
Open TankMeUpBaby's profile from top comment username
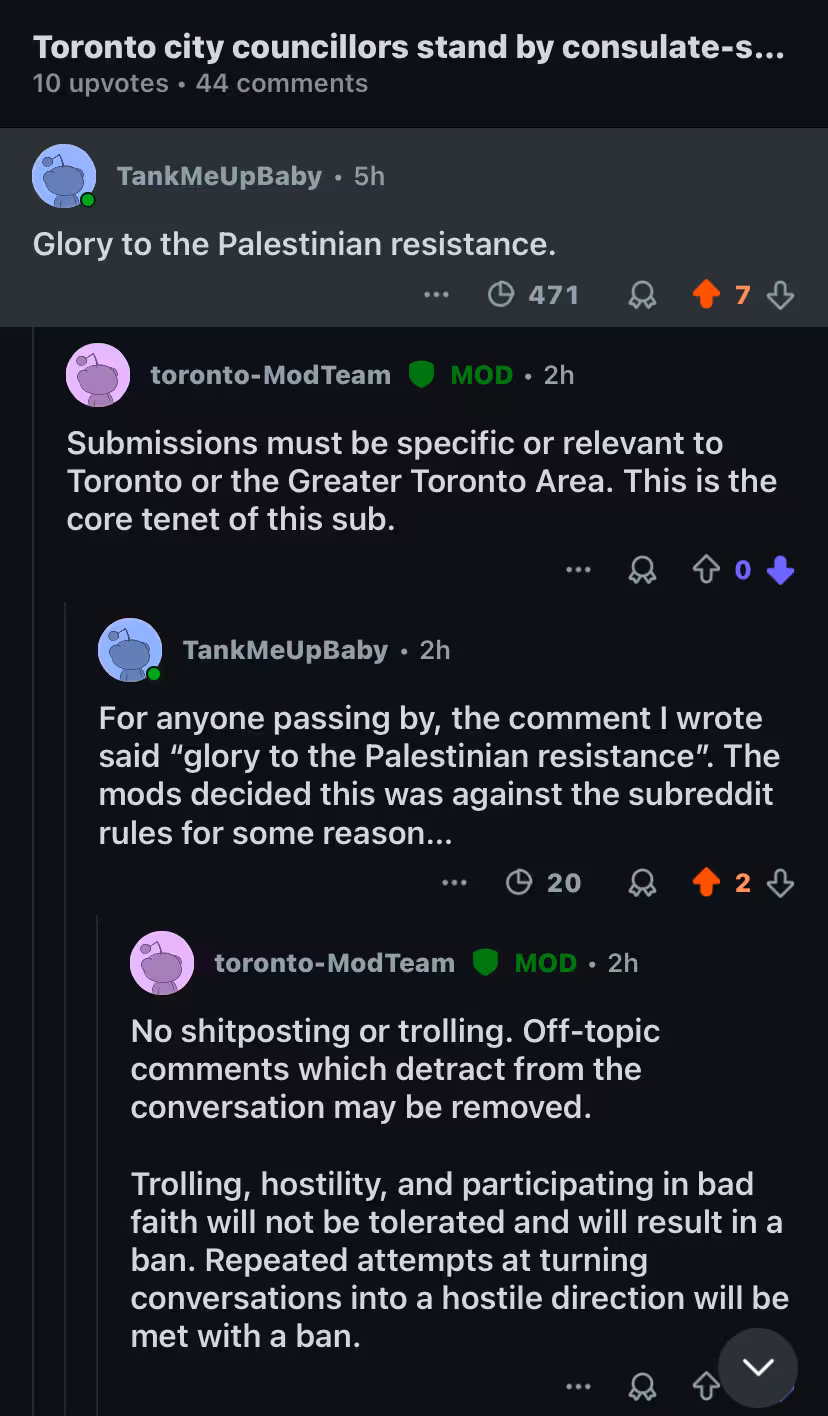(219, 176)
